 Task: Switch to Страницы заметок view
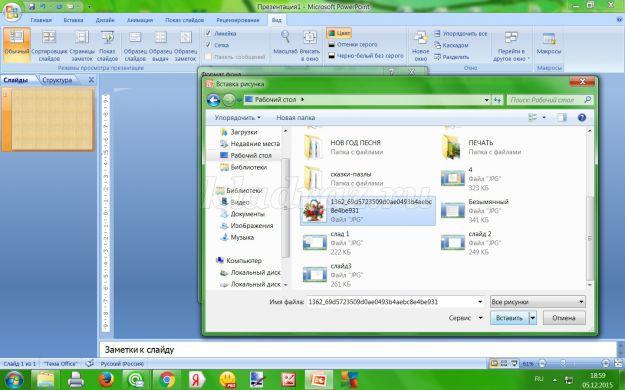82,45
